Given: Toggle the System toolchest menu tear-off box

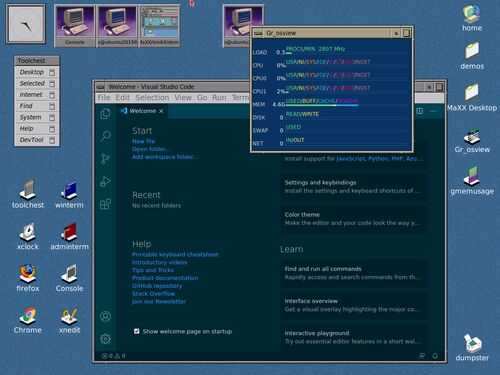Looking at the screenshot, I should coord(52,117).
